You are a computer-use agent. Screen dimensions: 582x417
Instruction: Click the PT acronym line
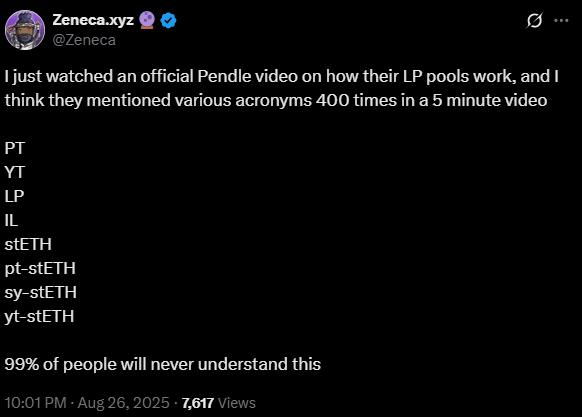coord(14,148)
